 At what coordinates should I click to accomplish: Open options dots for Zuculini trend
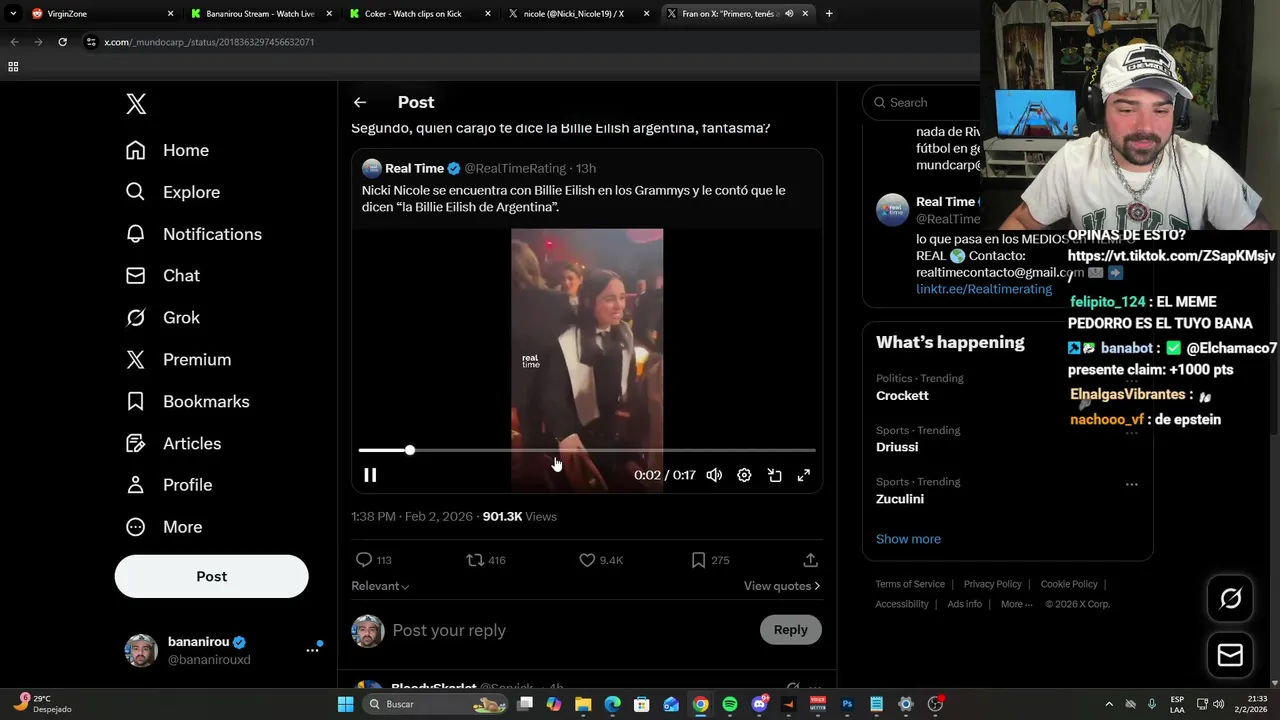click(1131, 484)
